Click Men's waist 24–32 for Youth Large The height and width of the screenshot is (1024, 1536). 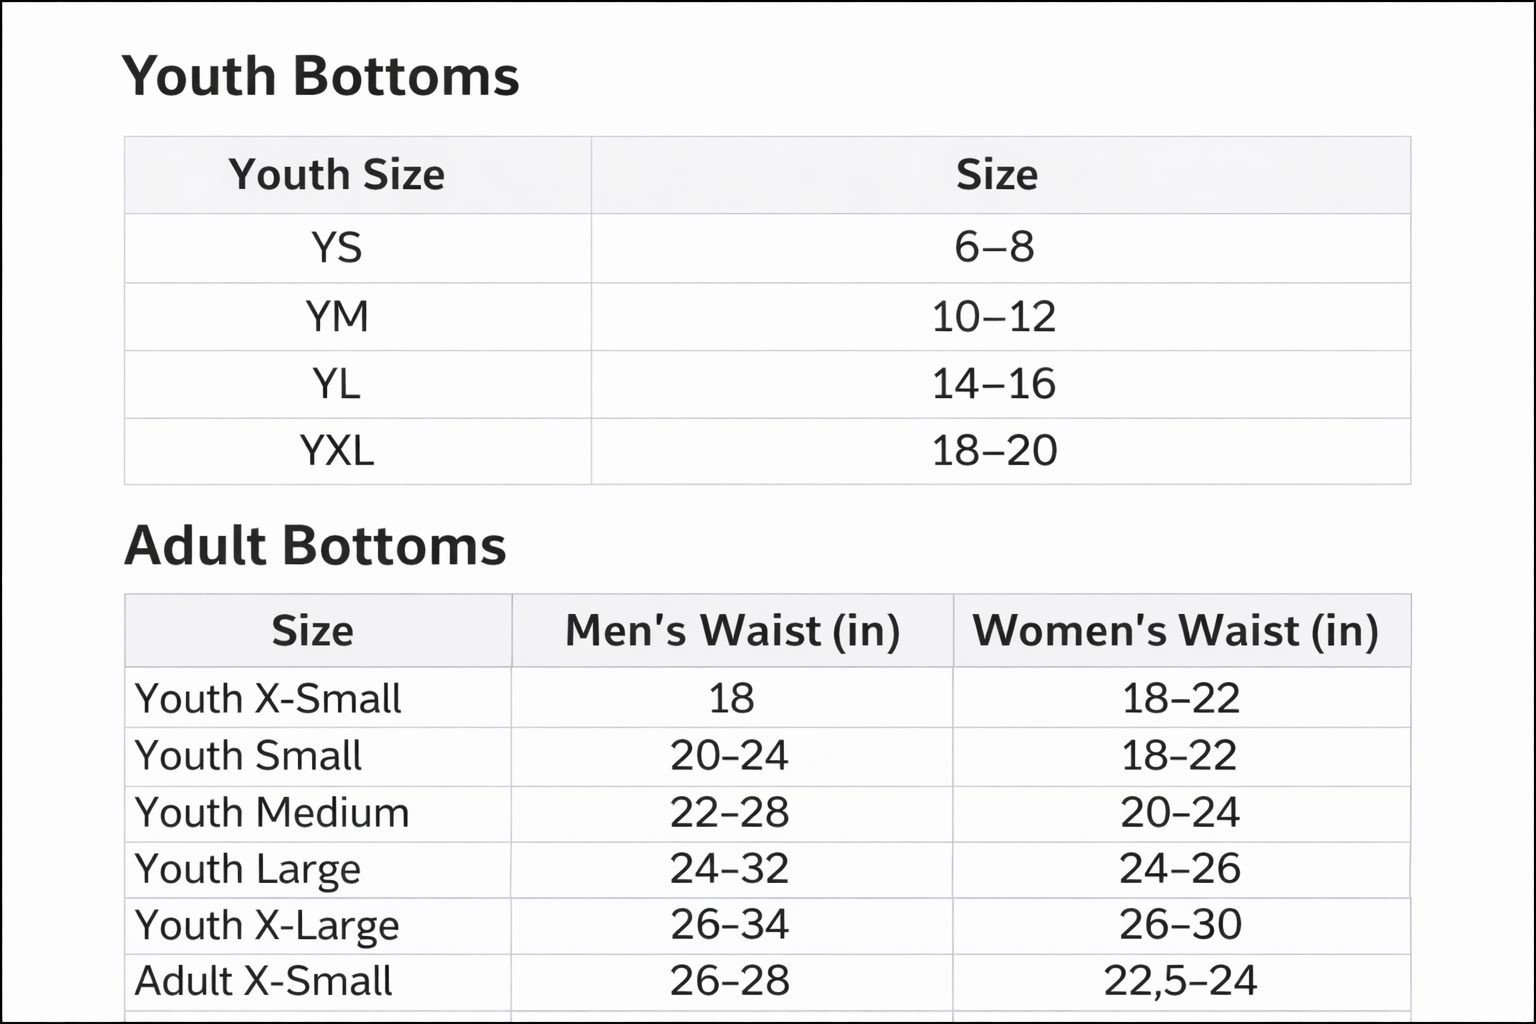[x=729, y=869]
